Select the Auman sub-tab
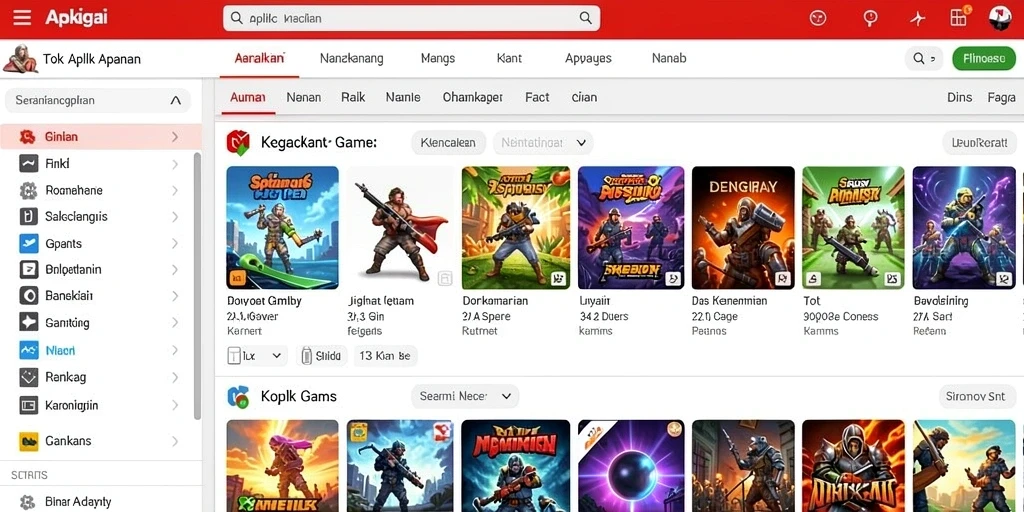The width and height of the screenshot is (1024, 512). tap(248, 97)
